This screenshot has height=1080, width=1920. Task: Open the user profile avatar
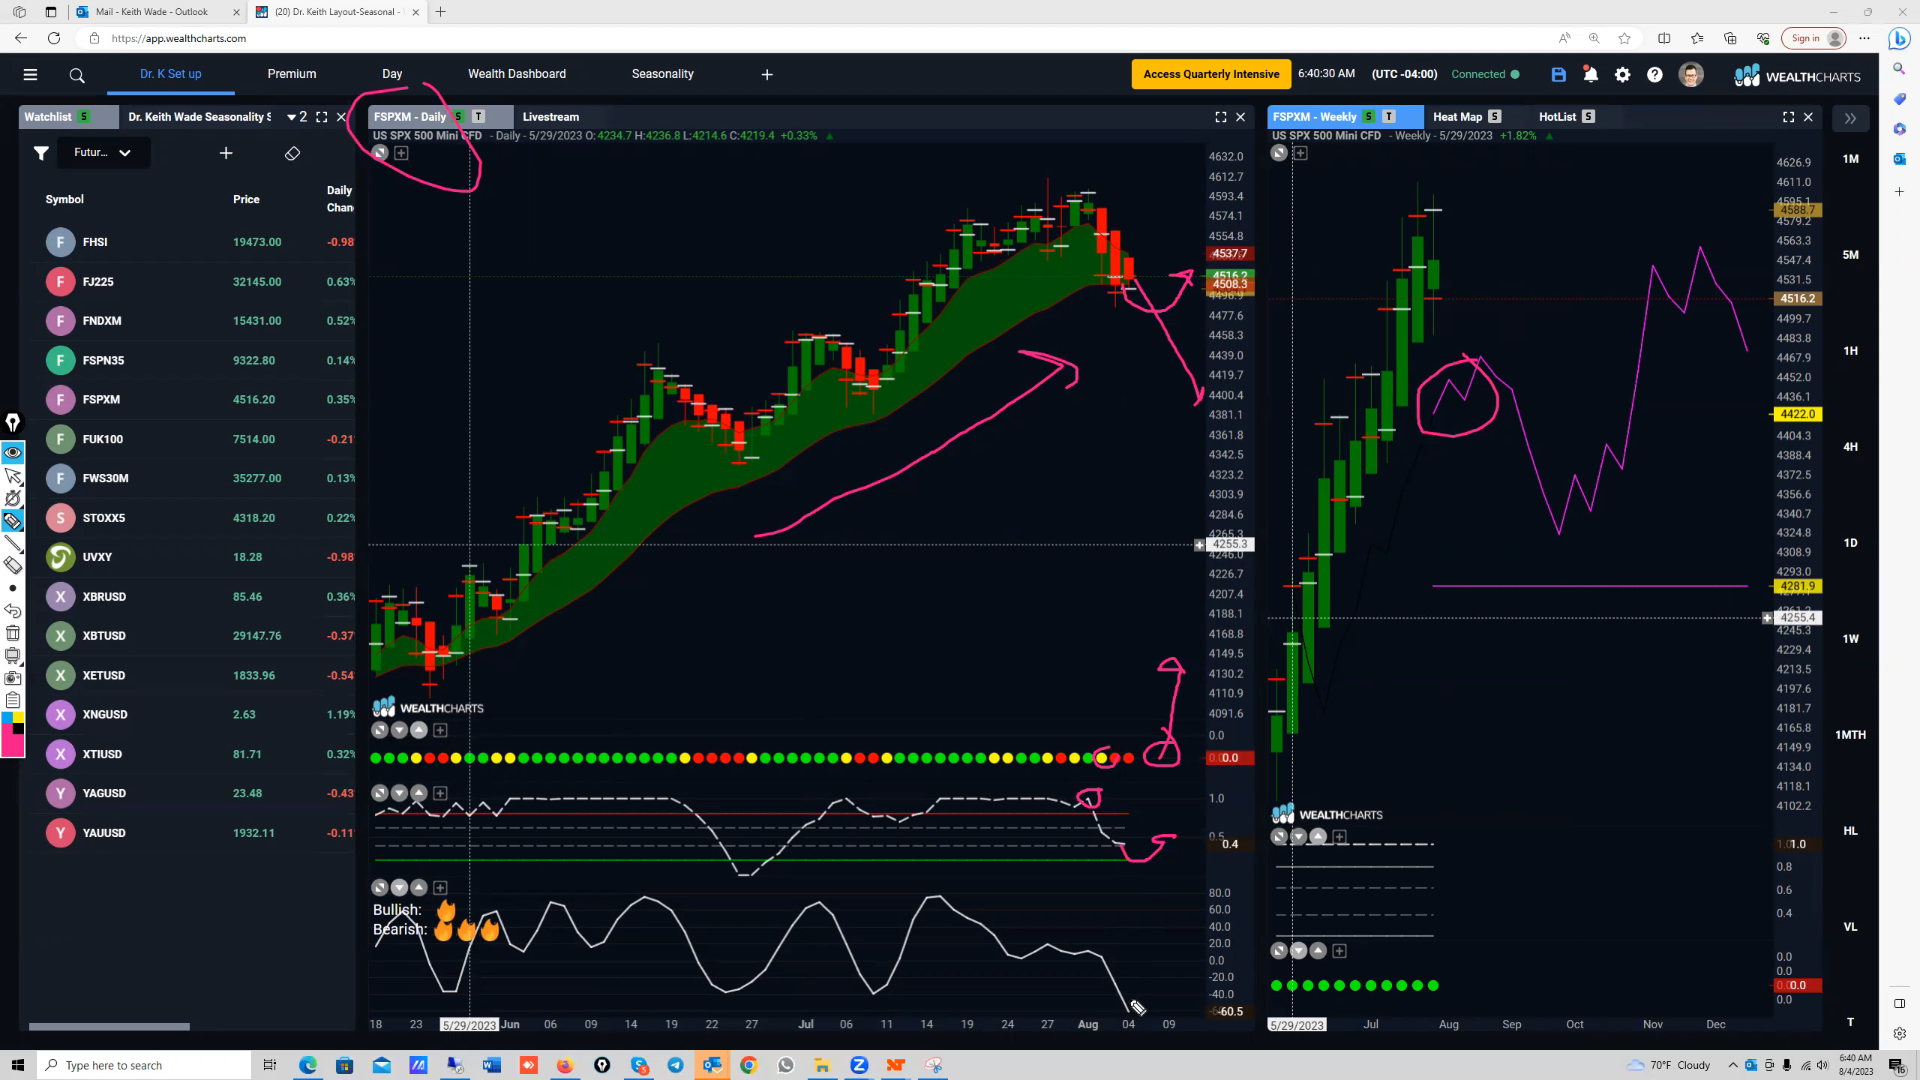click(x=1691, y=75)
